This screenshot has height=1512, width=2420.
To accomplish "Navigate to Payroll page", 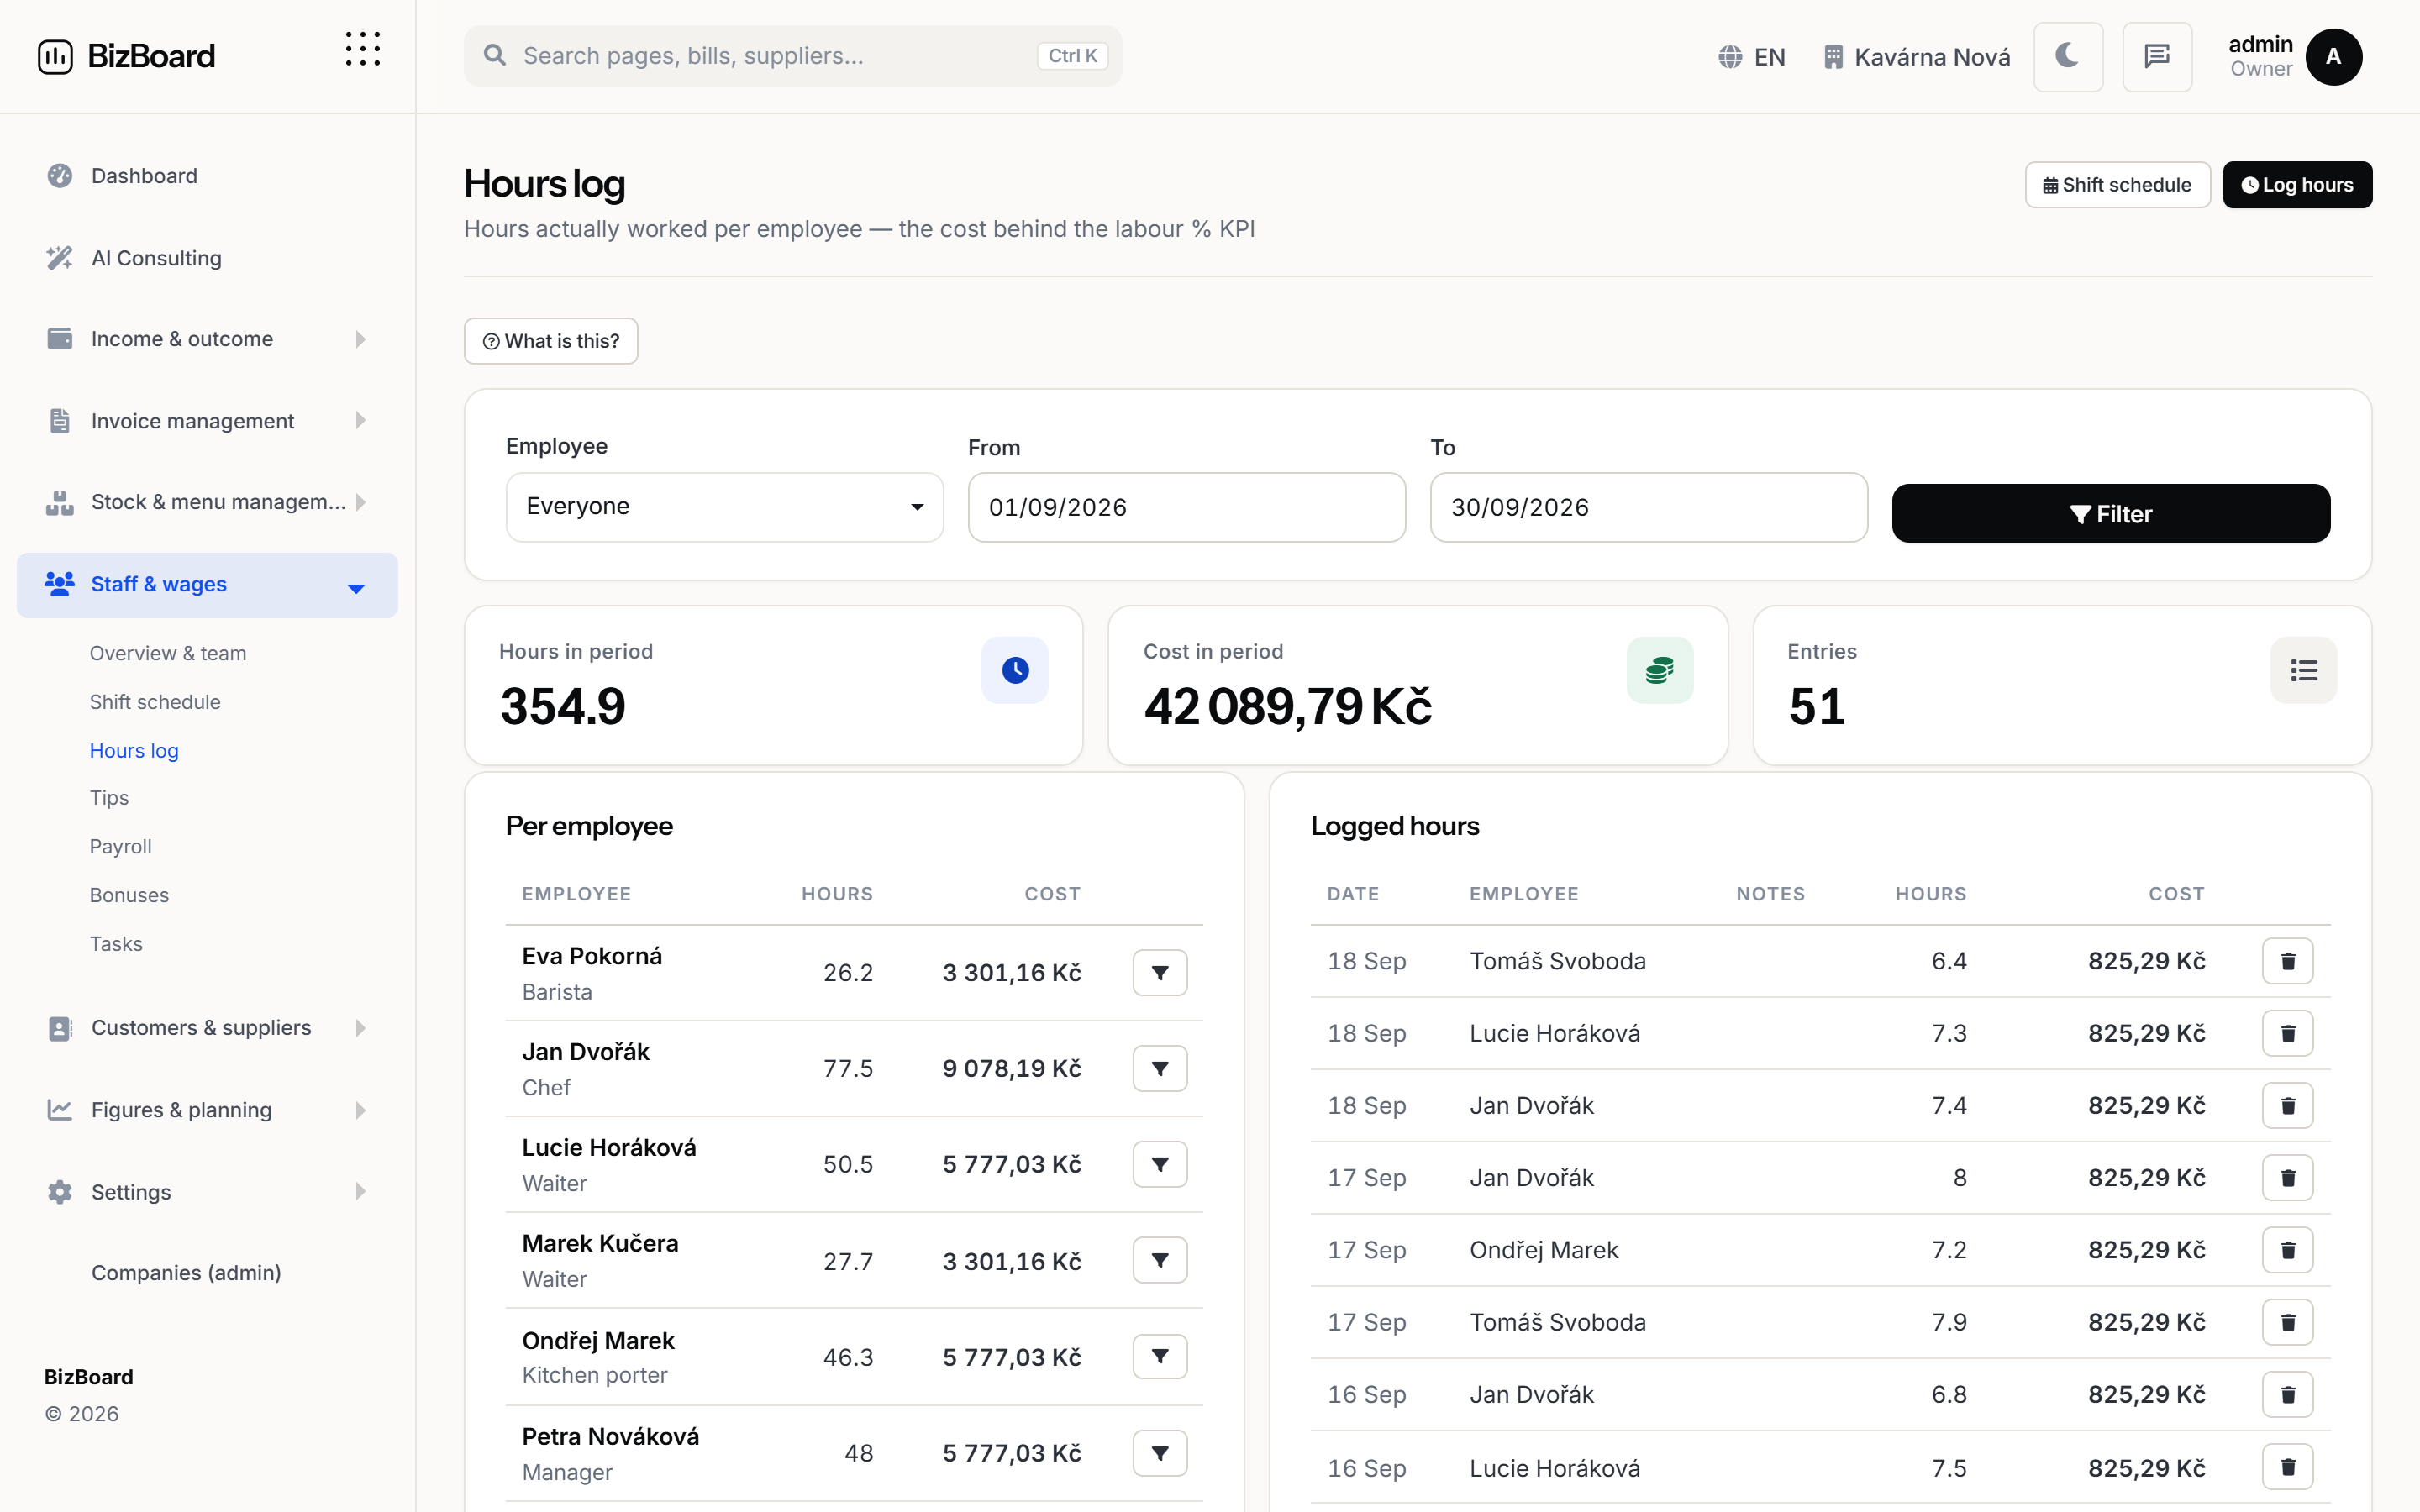I will pos(121,847).
